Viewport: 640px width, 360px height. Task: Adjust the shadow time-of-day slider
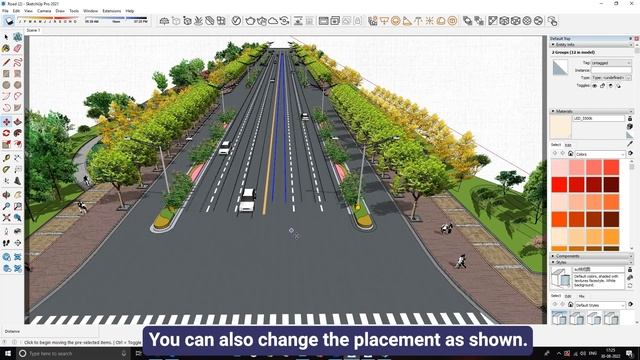point(116,19)
